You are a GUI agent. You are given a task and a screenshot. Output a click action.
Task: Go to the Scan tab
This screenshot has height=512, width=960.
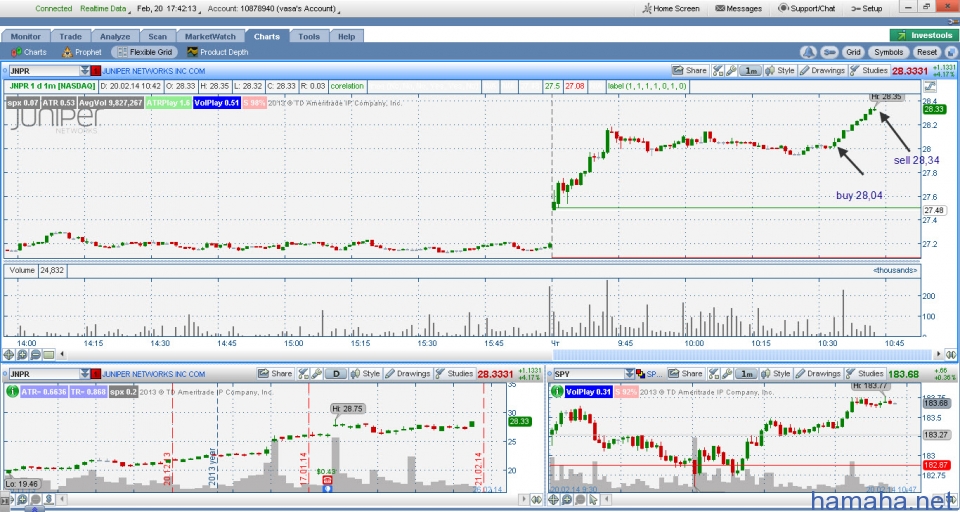click(157, 37)
